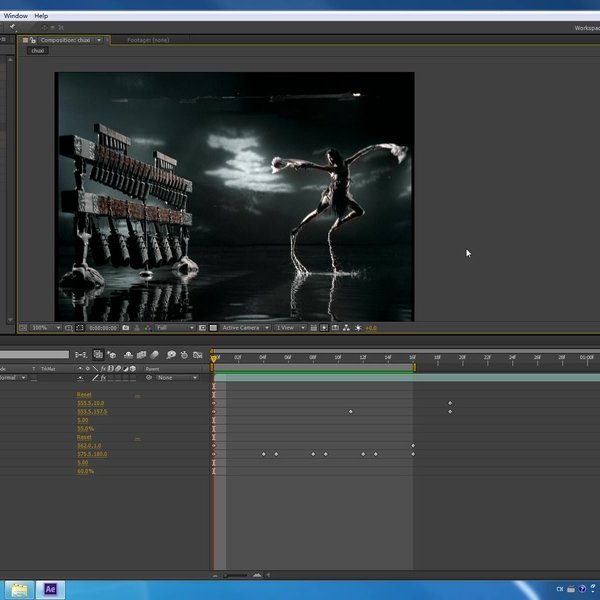
Task: Open the Composition chuxi dropdown arrow
Action: pyautogui.click(x=99, y=40)
